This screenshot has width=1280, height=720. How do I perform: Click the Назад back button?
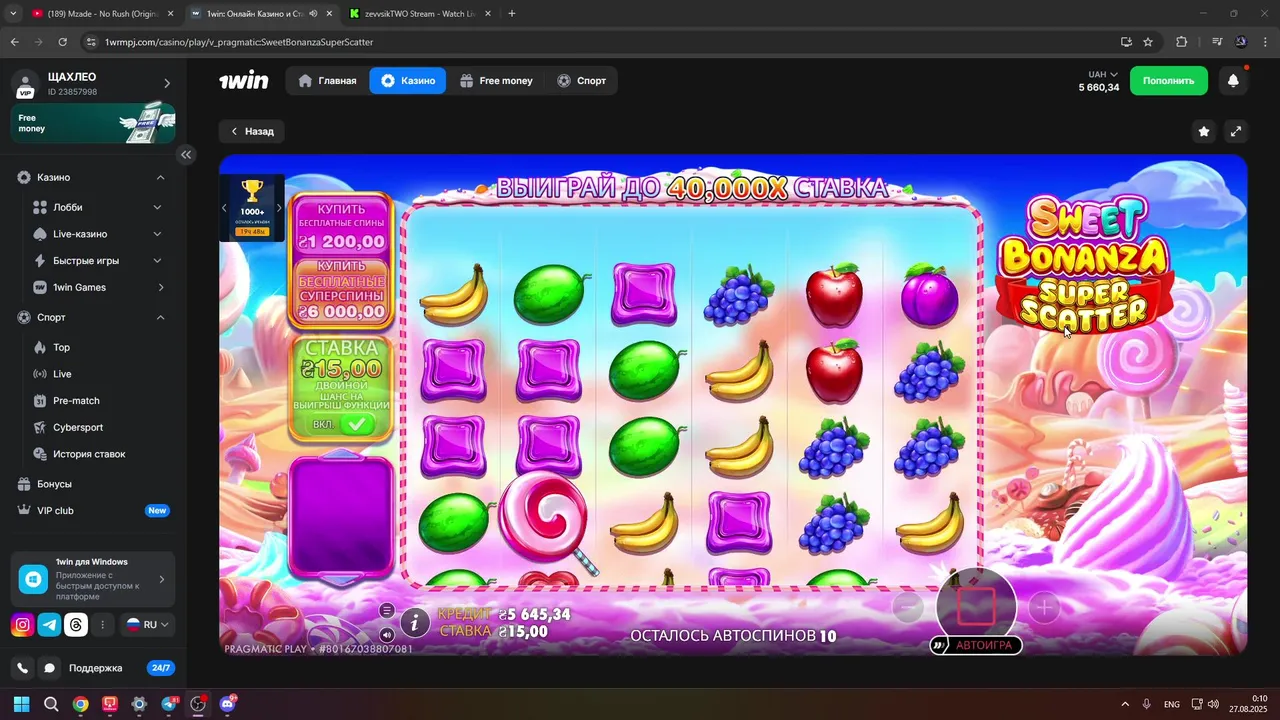(252, 131)
